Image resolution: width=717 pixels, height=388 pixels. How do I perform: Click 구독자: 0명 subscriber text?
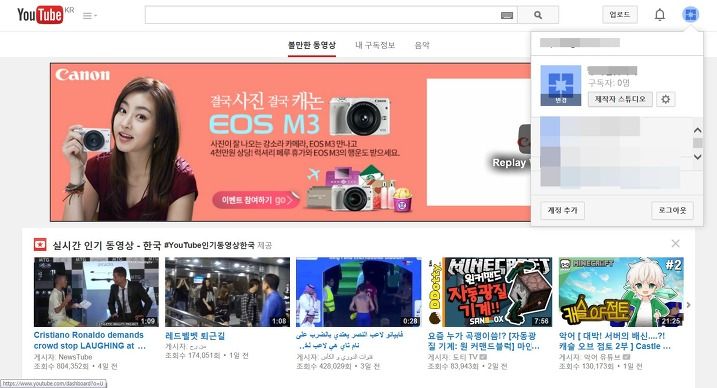[609, 83]
